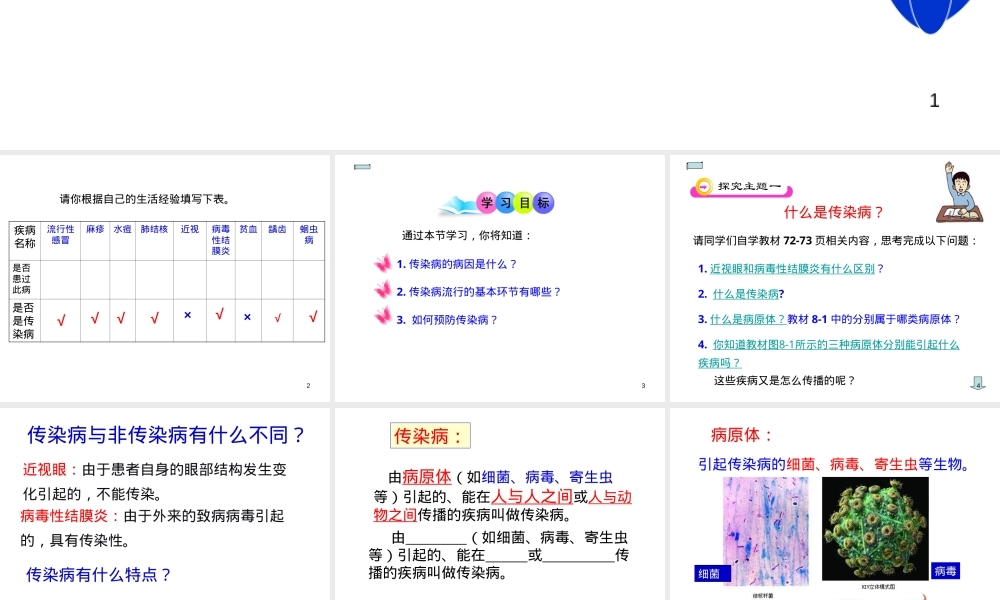Click the butterfly icon beside goal 2 传染病流行的基本环节

tap(383, 291)
